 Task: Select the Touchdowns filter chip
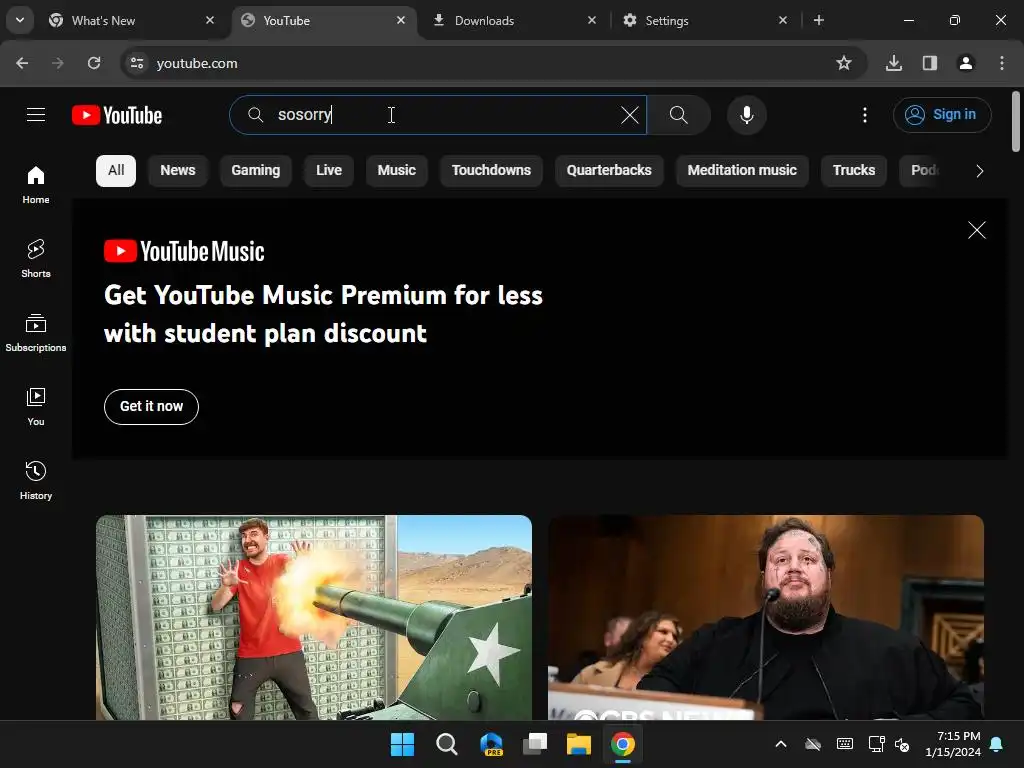491,170
